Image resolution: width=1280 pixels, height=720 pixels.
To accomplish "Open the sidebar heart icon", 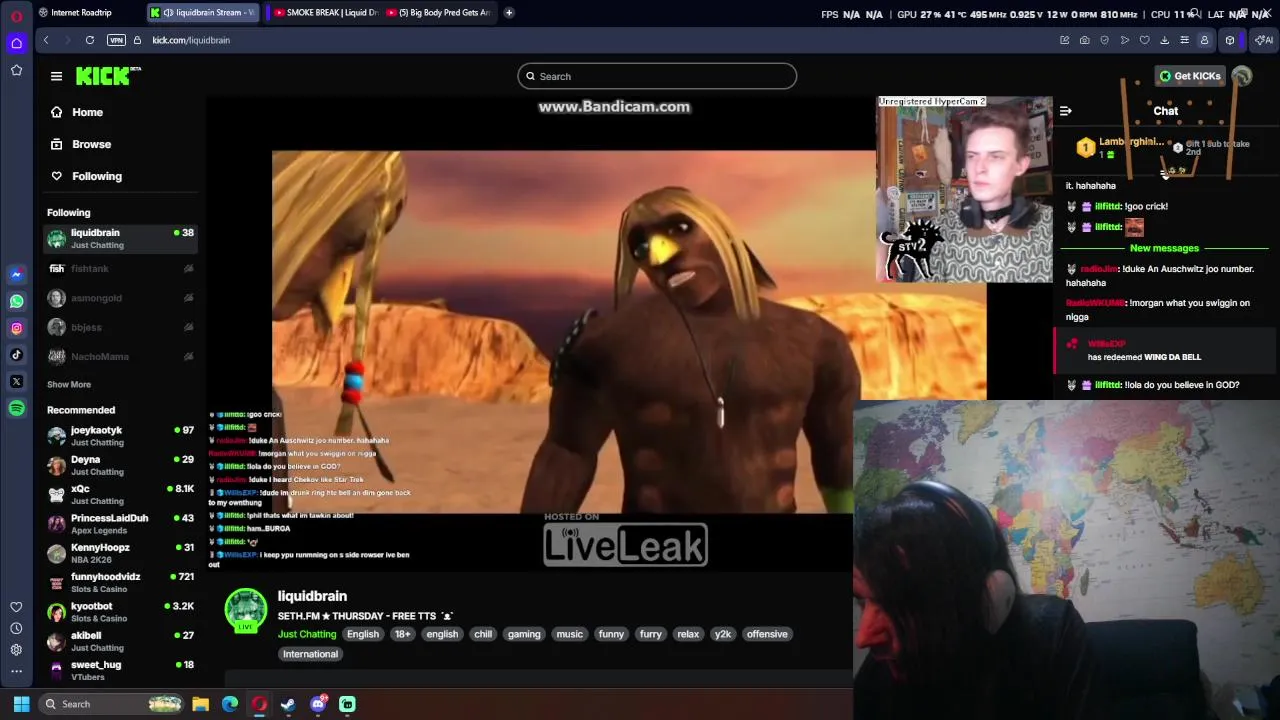I will [16, 607].
